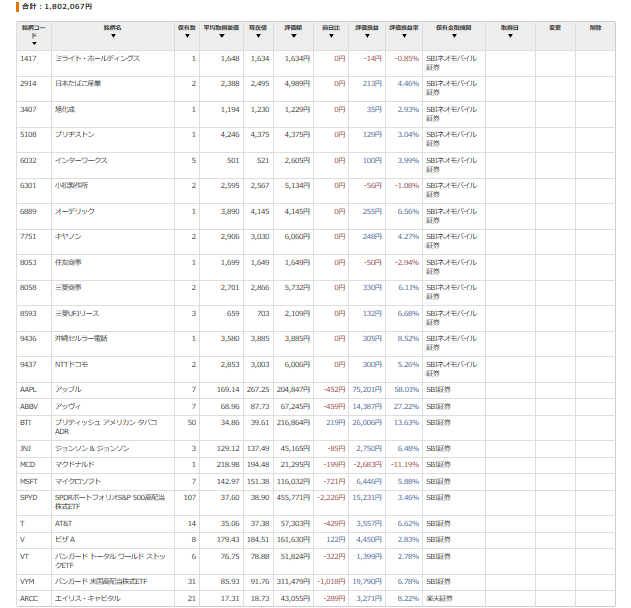Click 沖縄セルラー電話 stock name

point(81,338)
